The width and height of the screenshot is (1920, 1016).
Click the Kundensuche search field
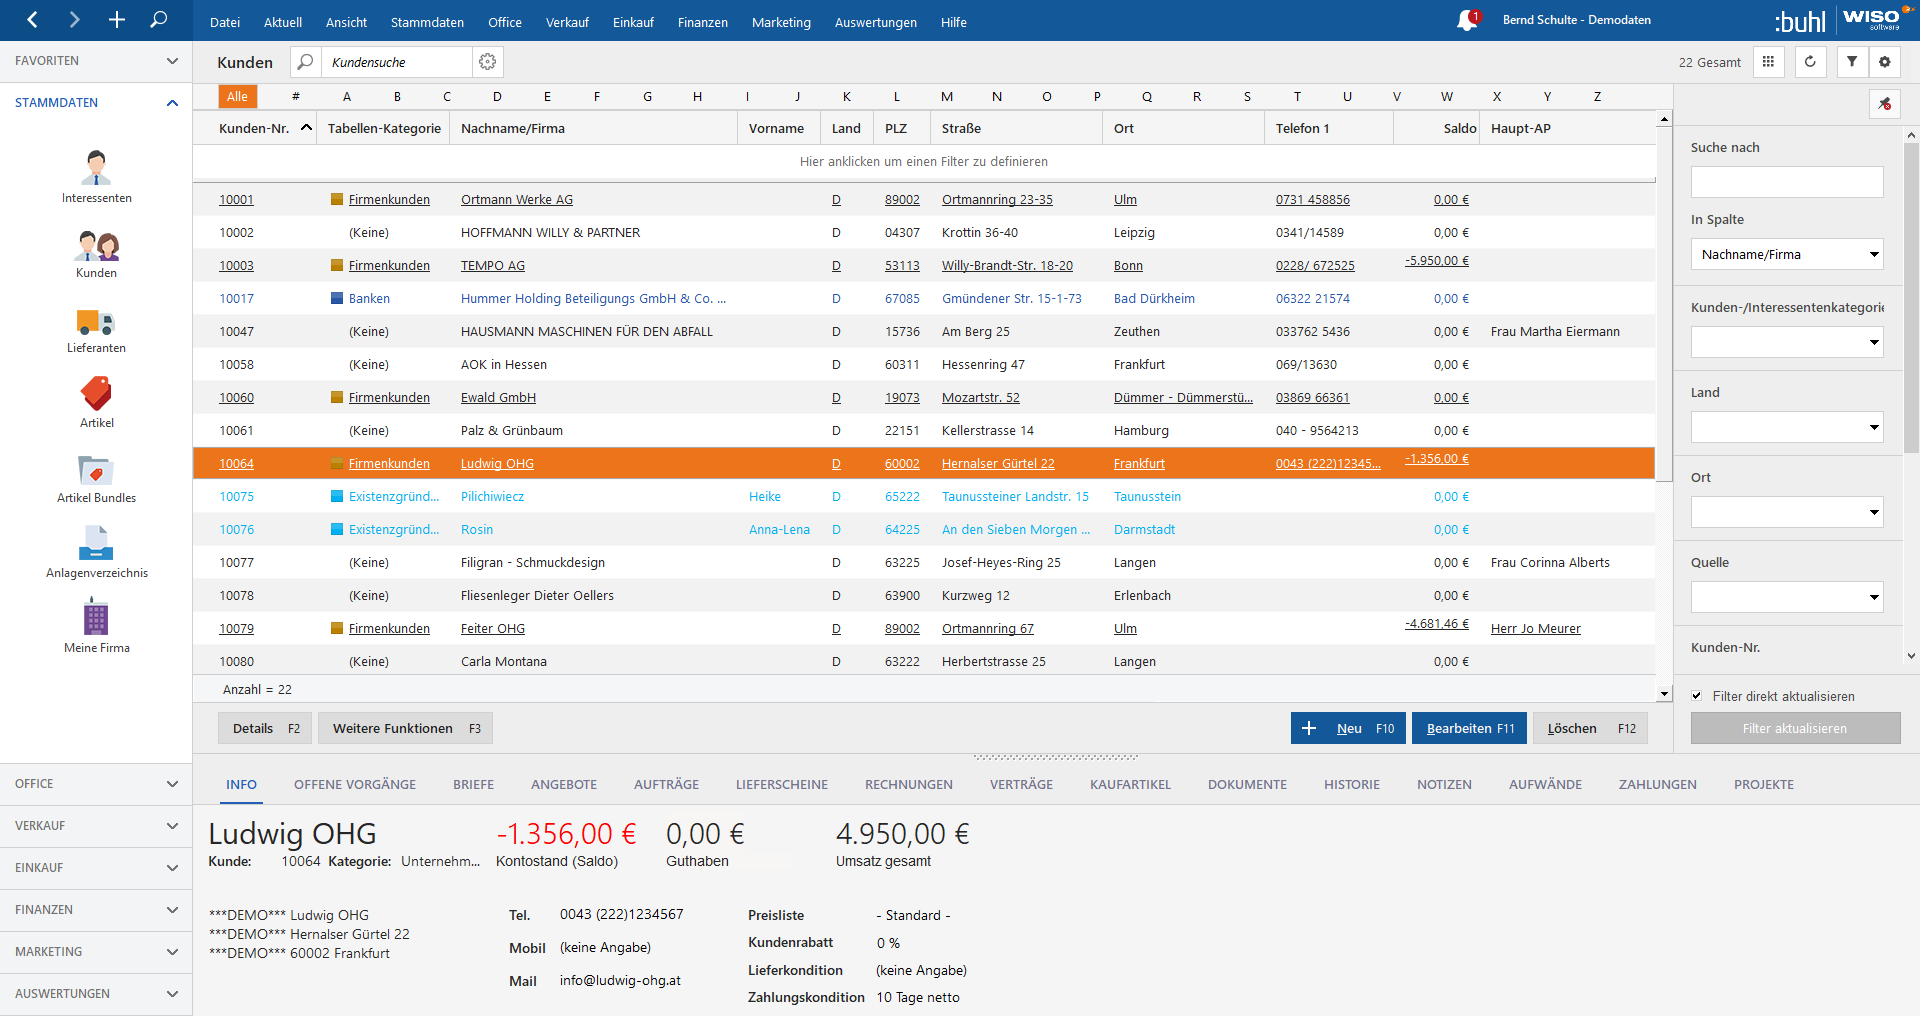[x=397, y=62]
